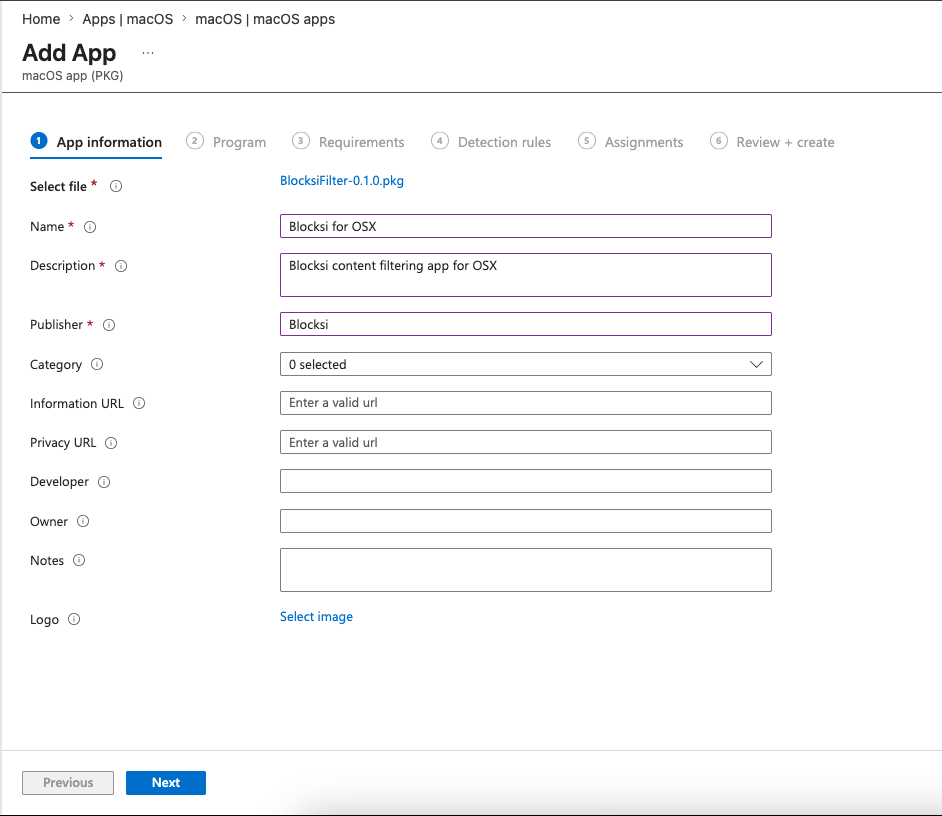
Task: Navigate to Apps | macOS breadcrumb
Action: tap(127, 19)
